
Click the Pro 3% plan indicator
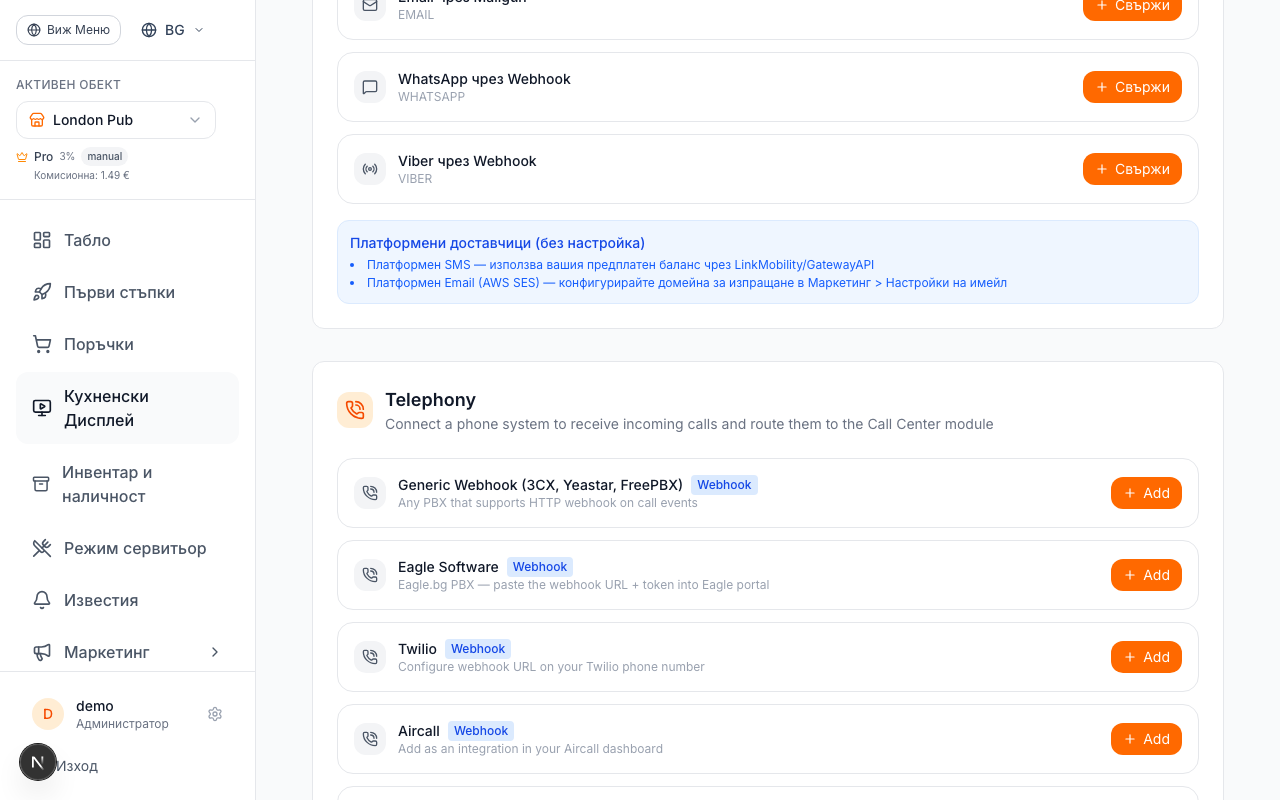coord(45,156)
